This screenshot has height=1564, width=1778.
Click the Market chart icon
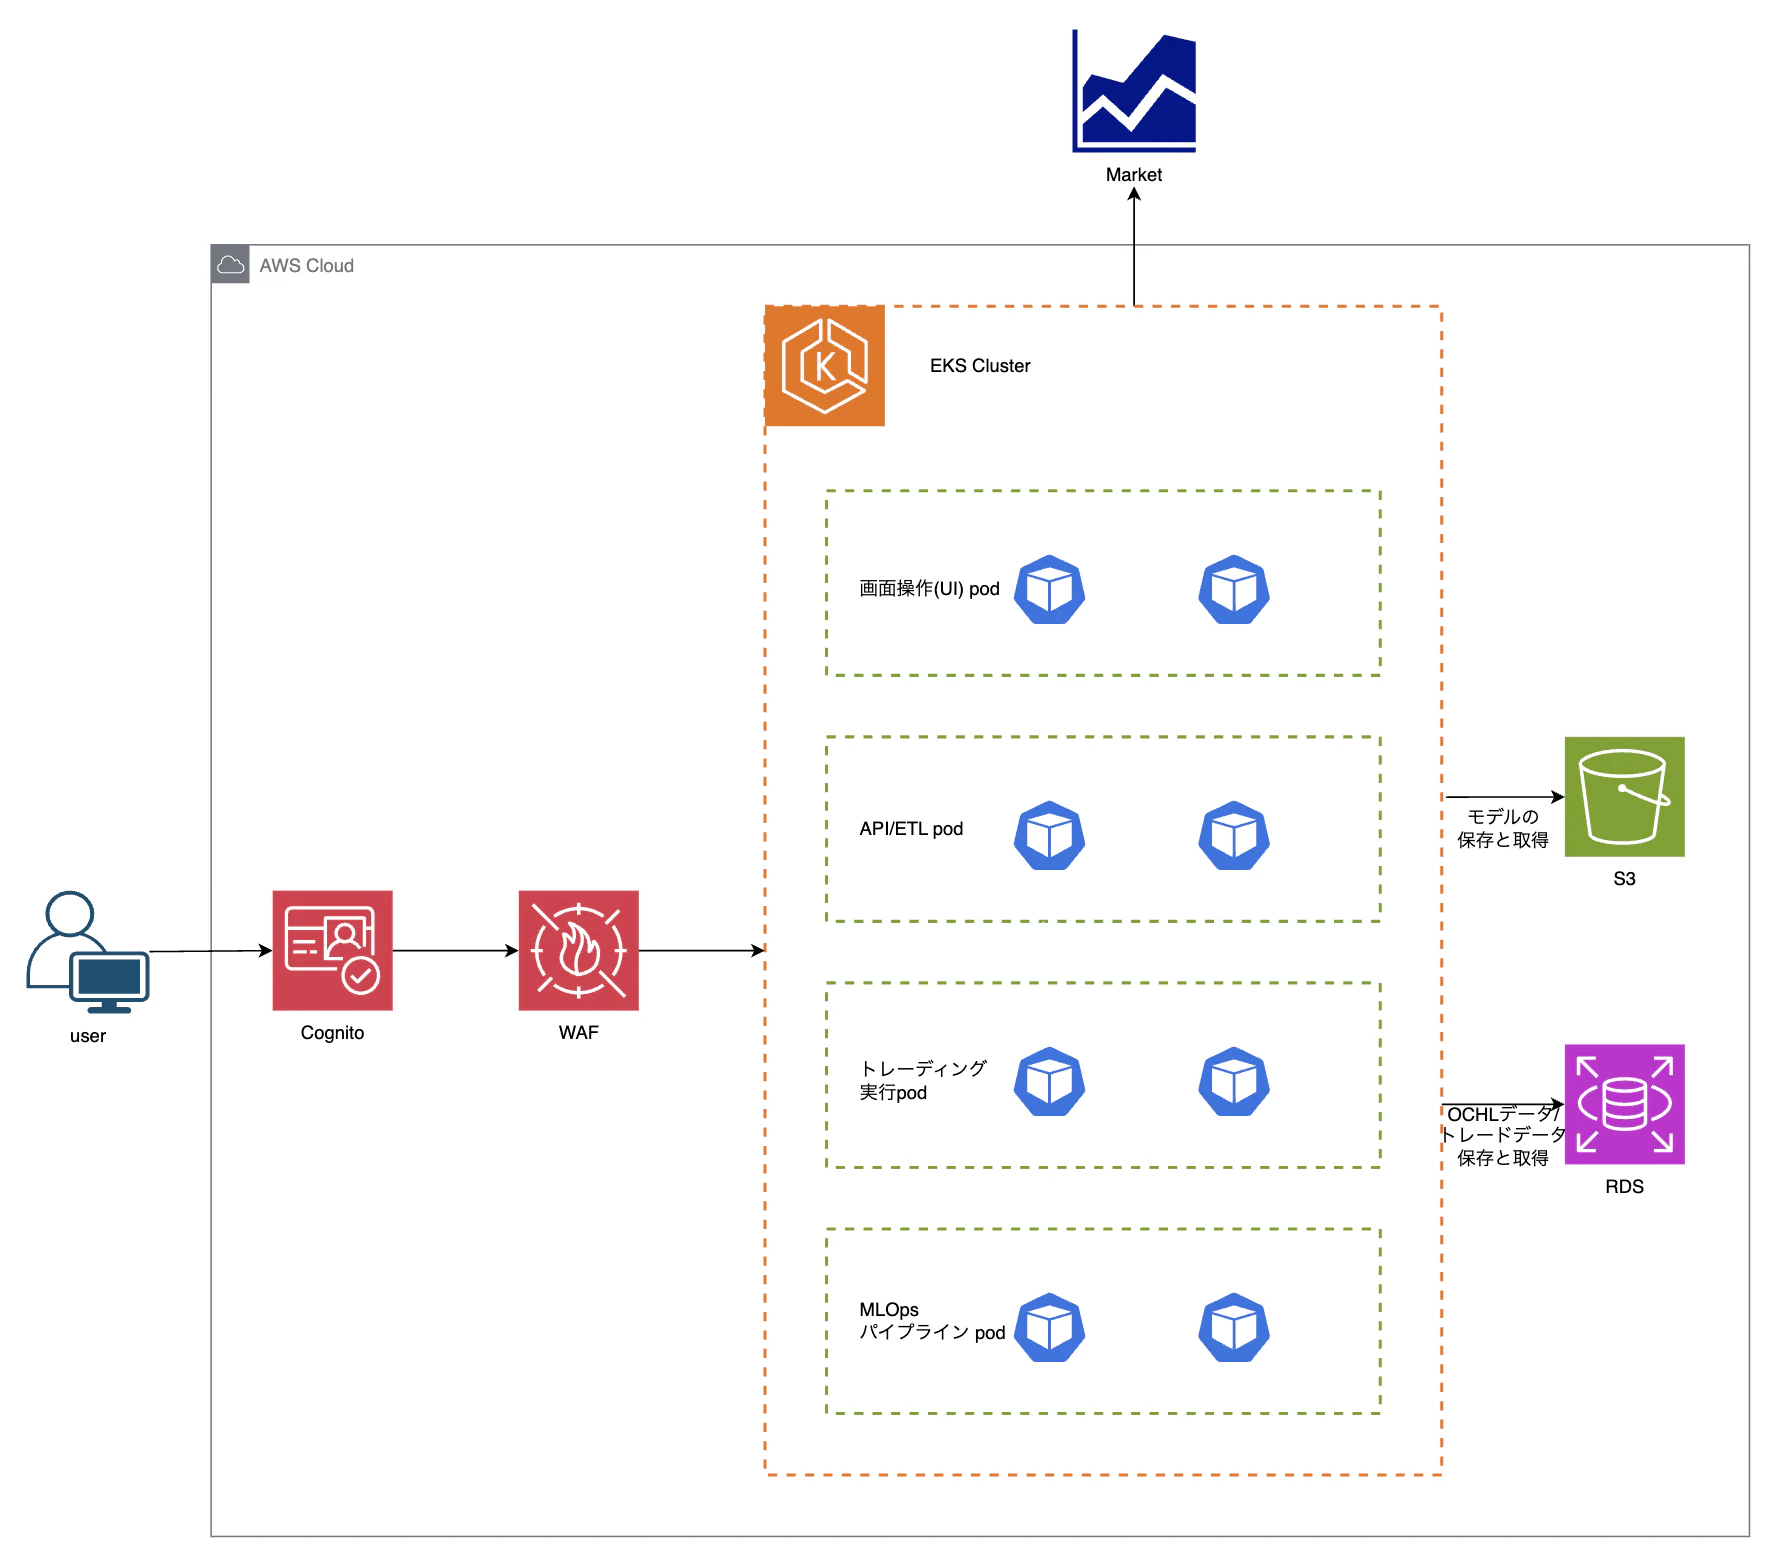pyautogui.click(x=1134, y=91)
